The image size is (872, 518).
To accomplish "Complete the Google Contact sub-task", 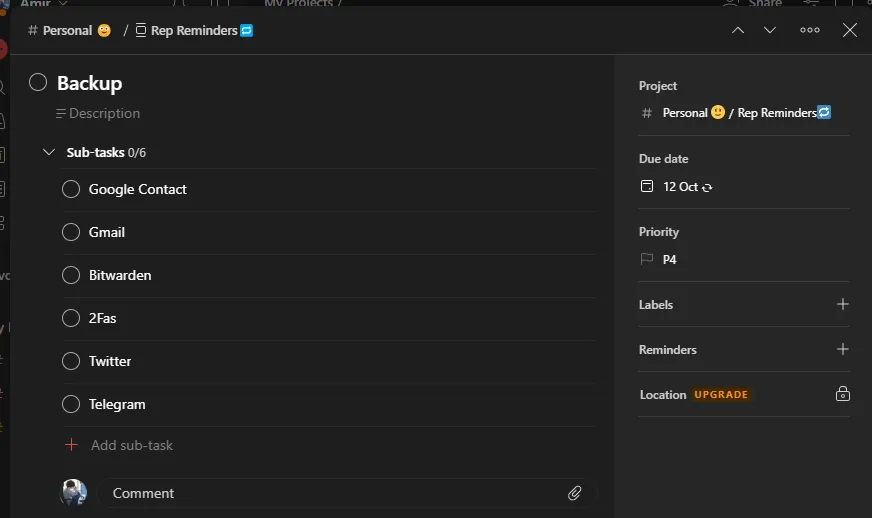I will click(71, 189).
